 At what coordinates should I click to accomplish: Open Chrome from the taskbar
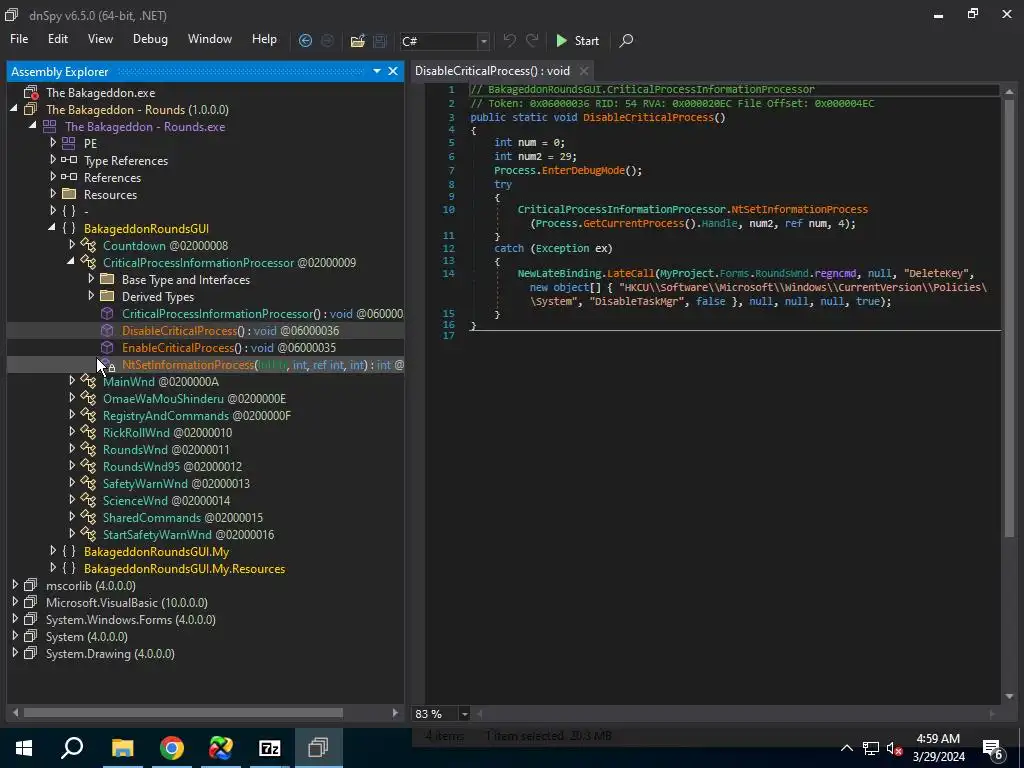point(172,748)
